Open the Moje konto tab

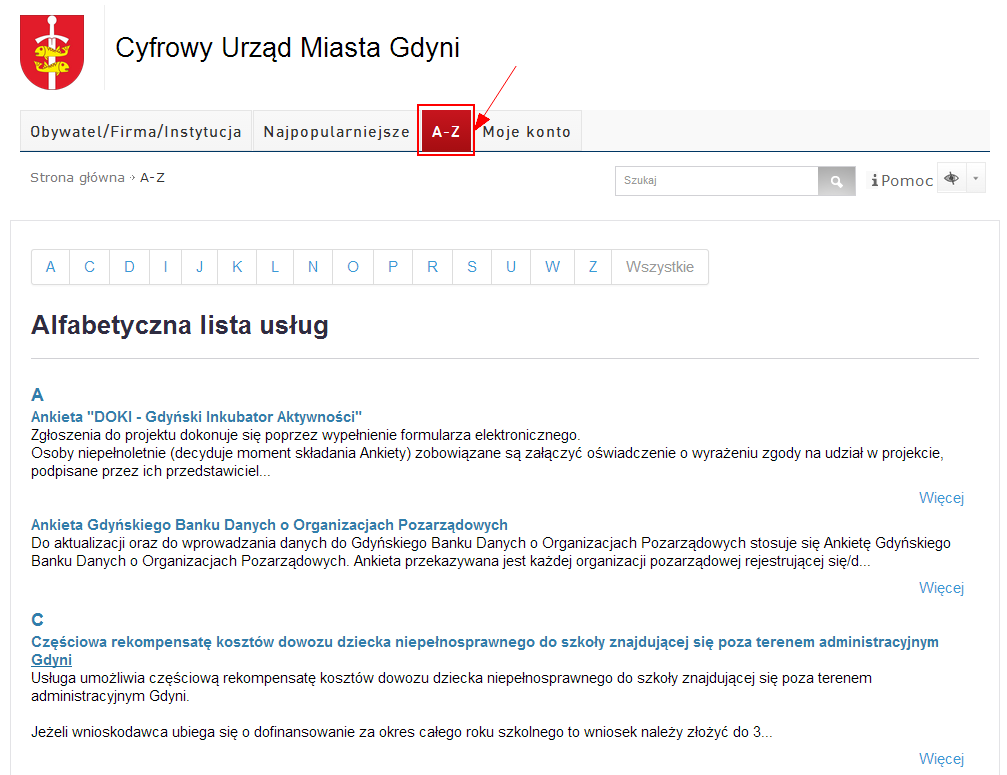point(527,132)
